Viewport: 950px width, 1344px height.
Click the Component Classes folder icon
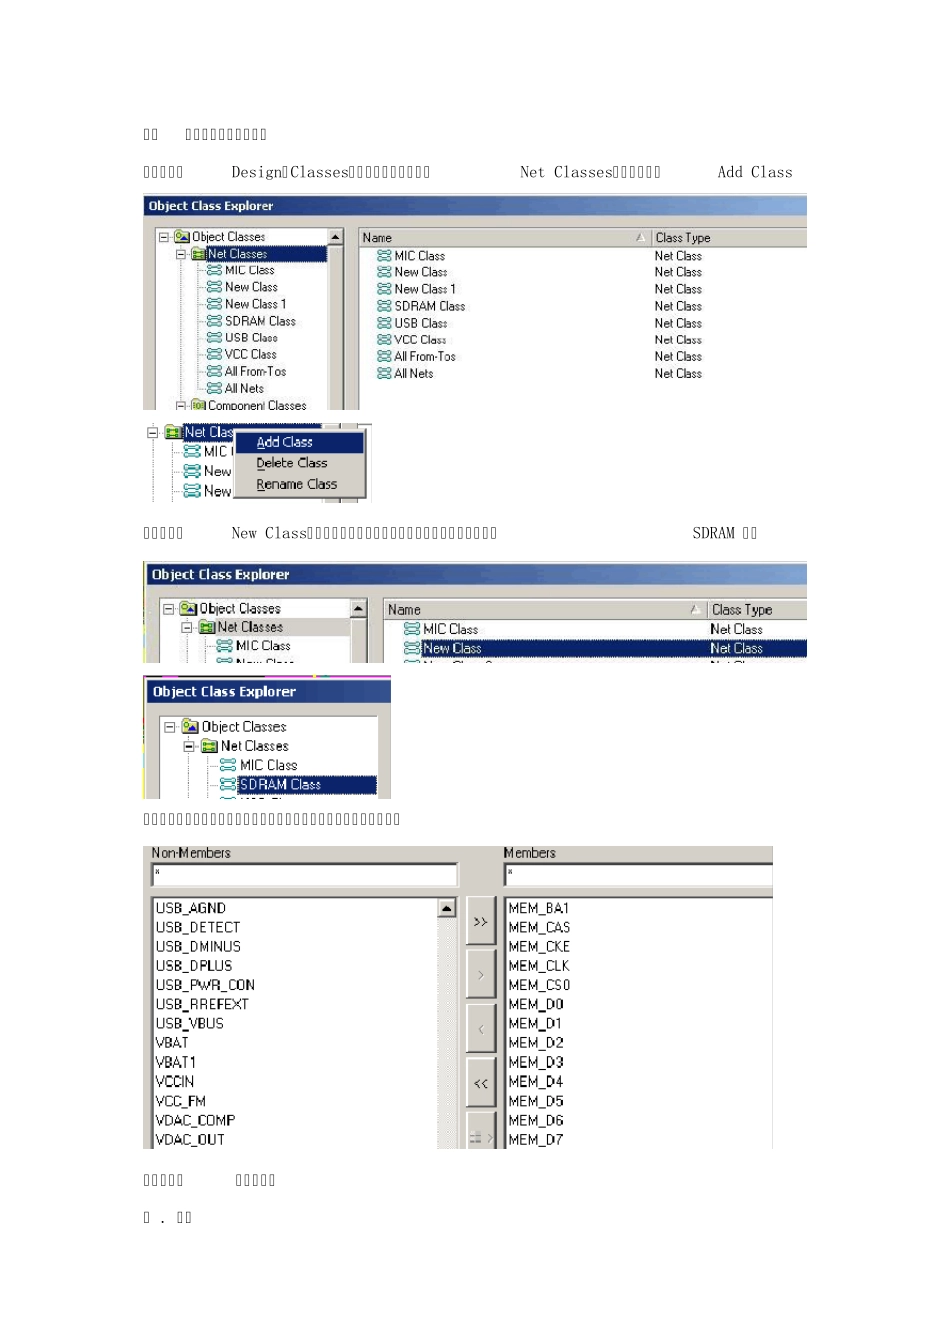point(198,405)
